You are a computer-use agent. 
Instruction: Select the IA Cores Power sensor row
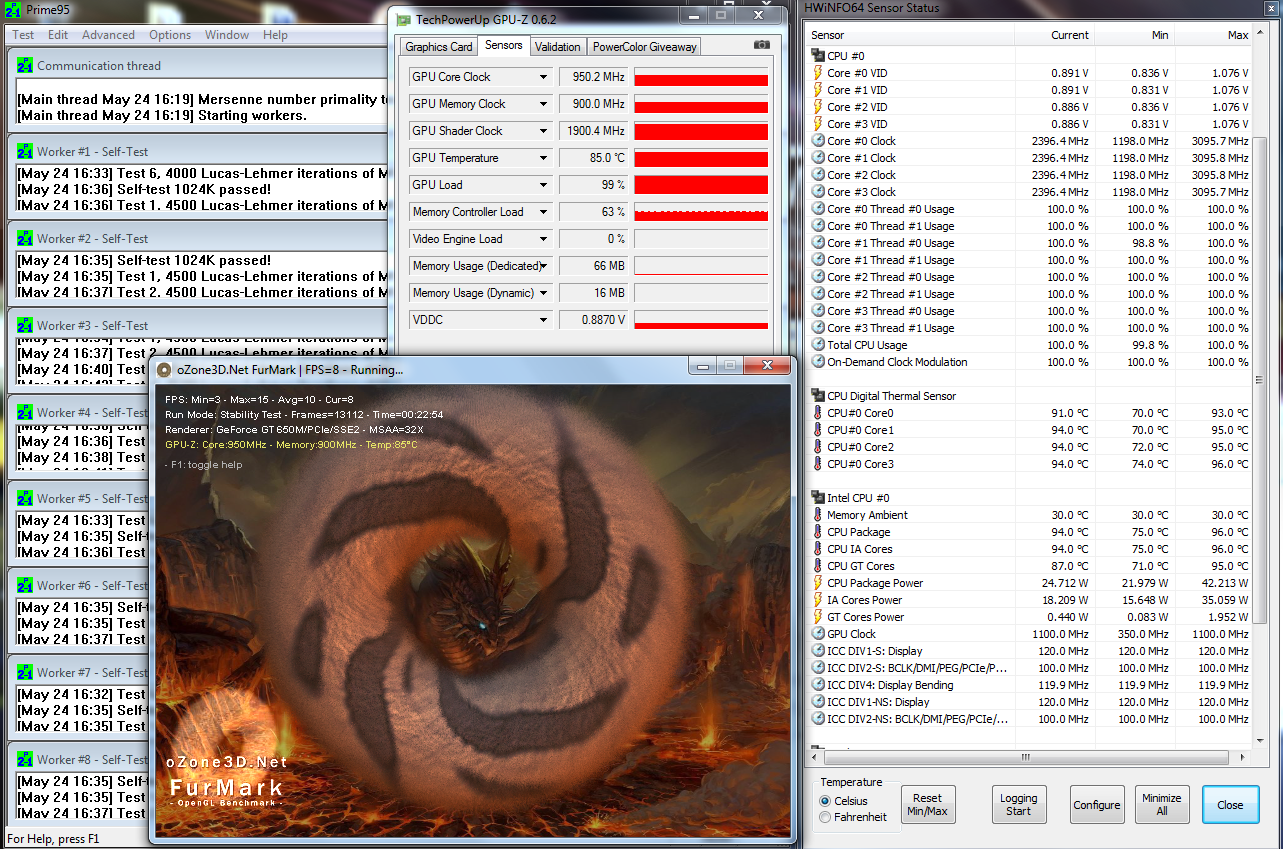point(1030,600)
